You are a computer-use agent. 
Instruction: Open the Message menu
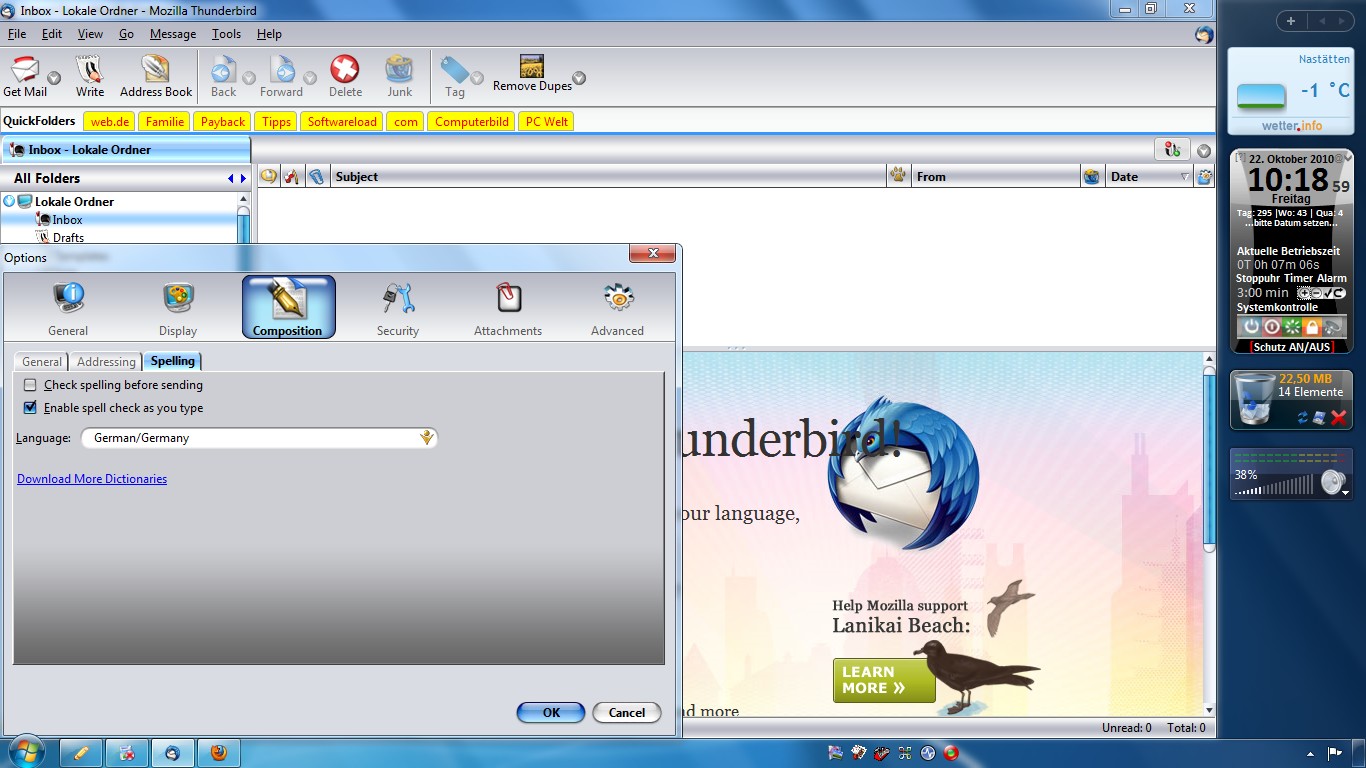point(173,34)
